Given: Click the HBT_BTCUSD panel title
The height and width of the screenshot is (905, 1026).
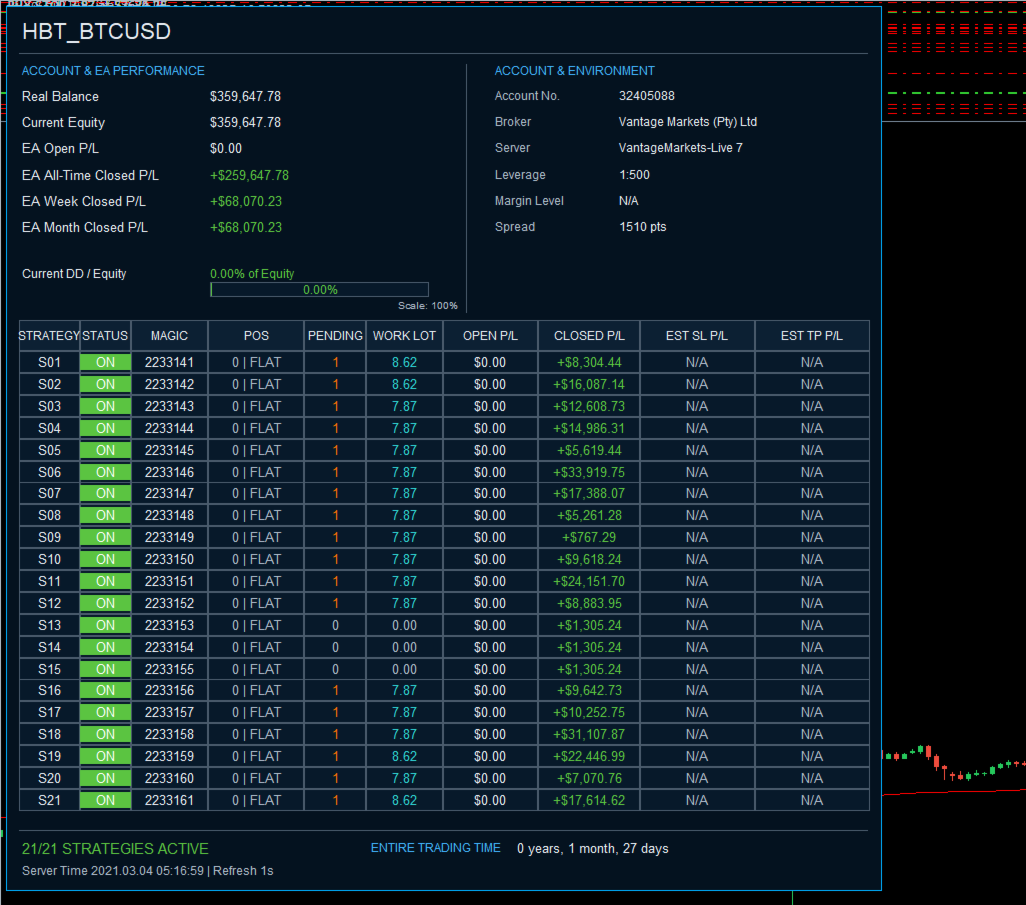Looking at the screenshot, I should pos(96,31).
